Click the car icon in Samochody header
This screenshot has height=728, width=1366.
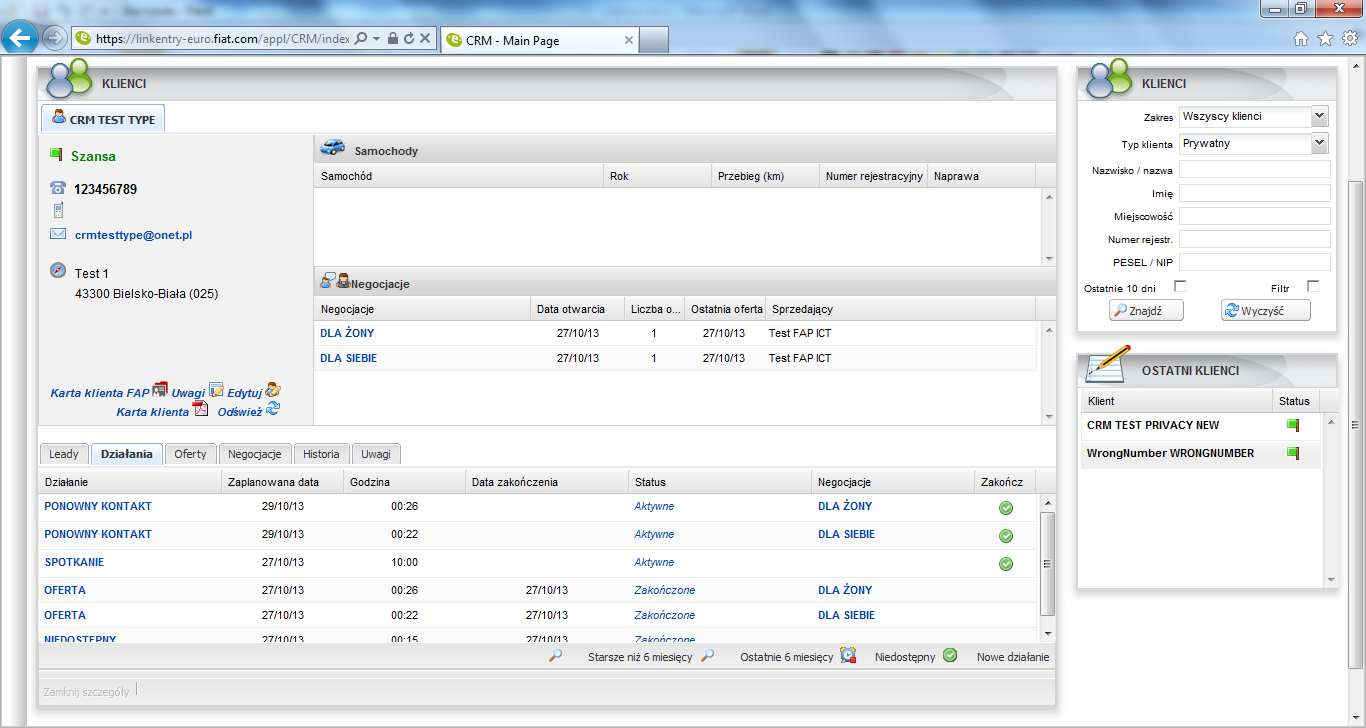coord(333,148)
